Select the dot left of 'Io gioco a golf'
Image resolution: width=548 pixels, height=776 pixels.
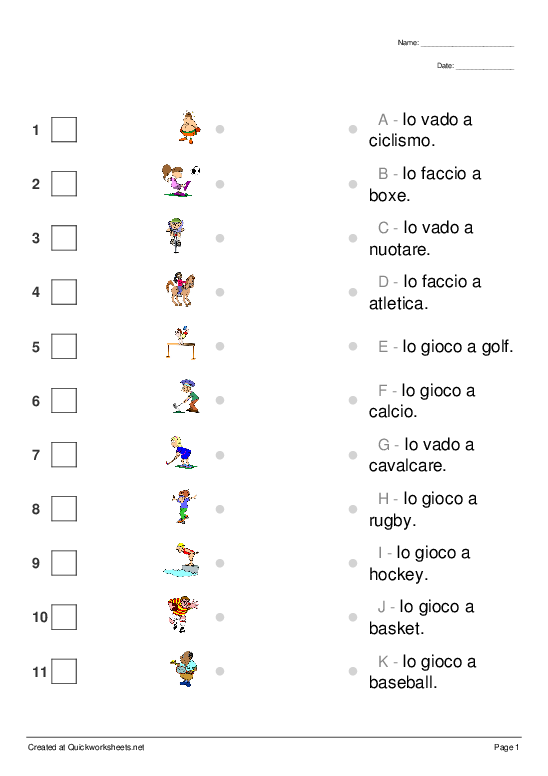pyautogui.click(x=353, y=346)
